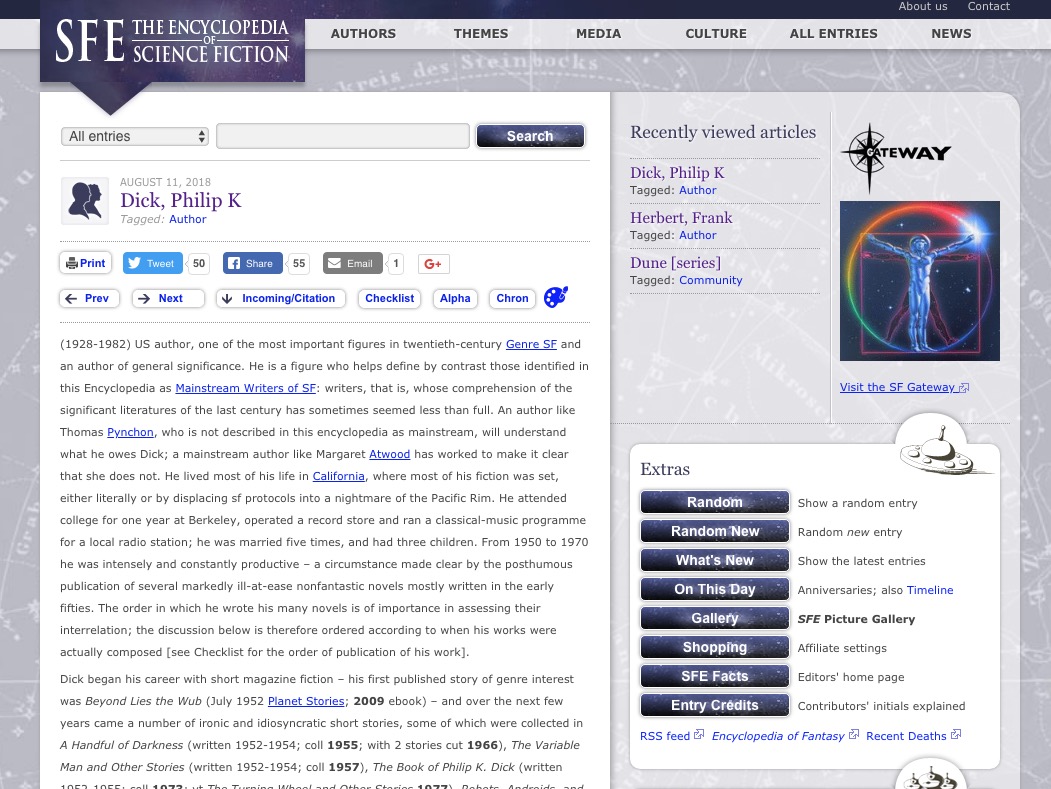The height and width of the screenshot is (789, 1051).
Task: Open the Culture menu
Action: [x=716, y=34]
